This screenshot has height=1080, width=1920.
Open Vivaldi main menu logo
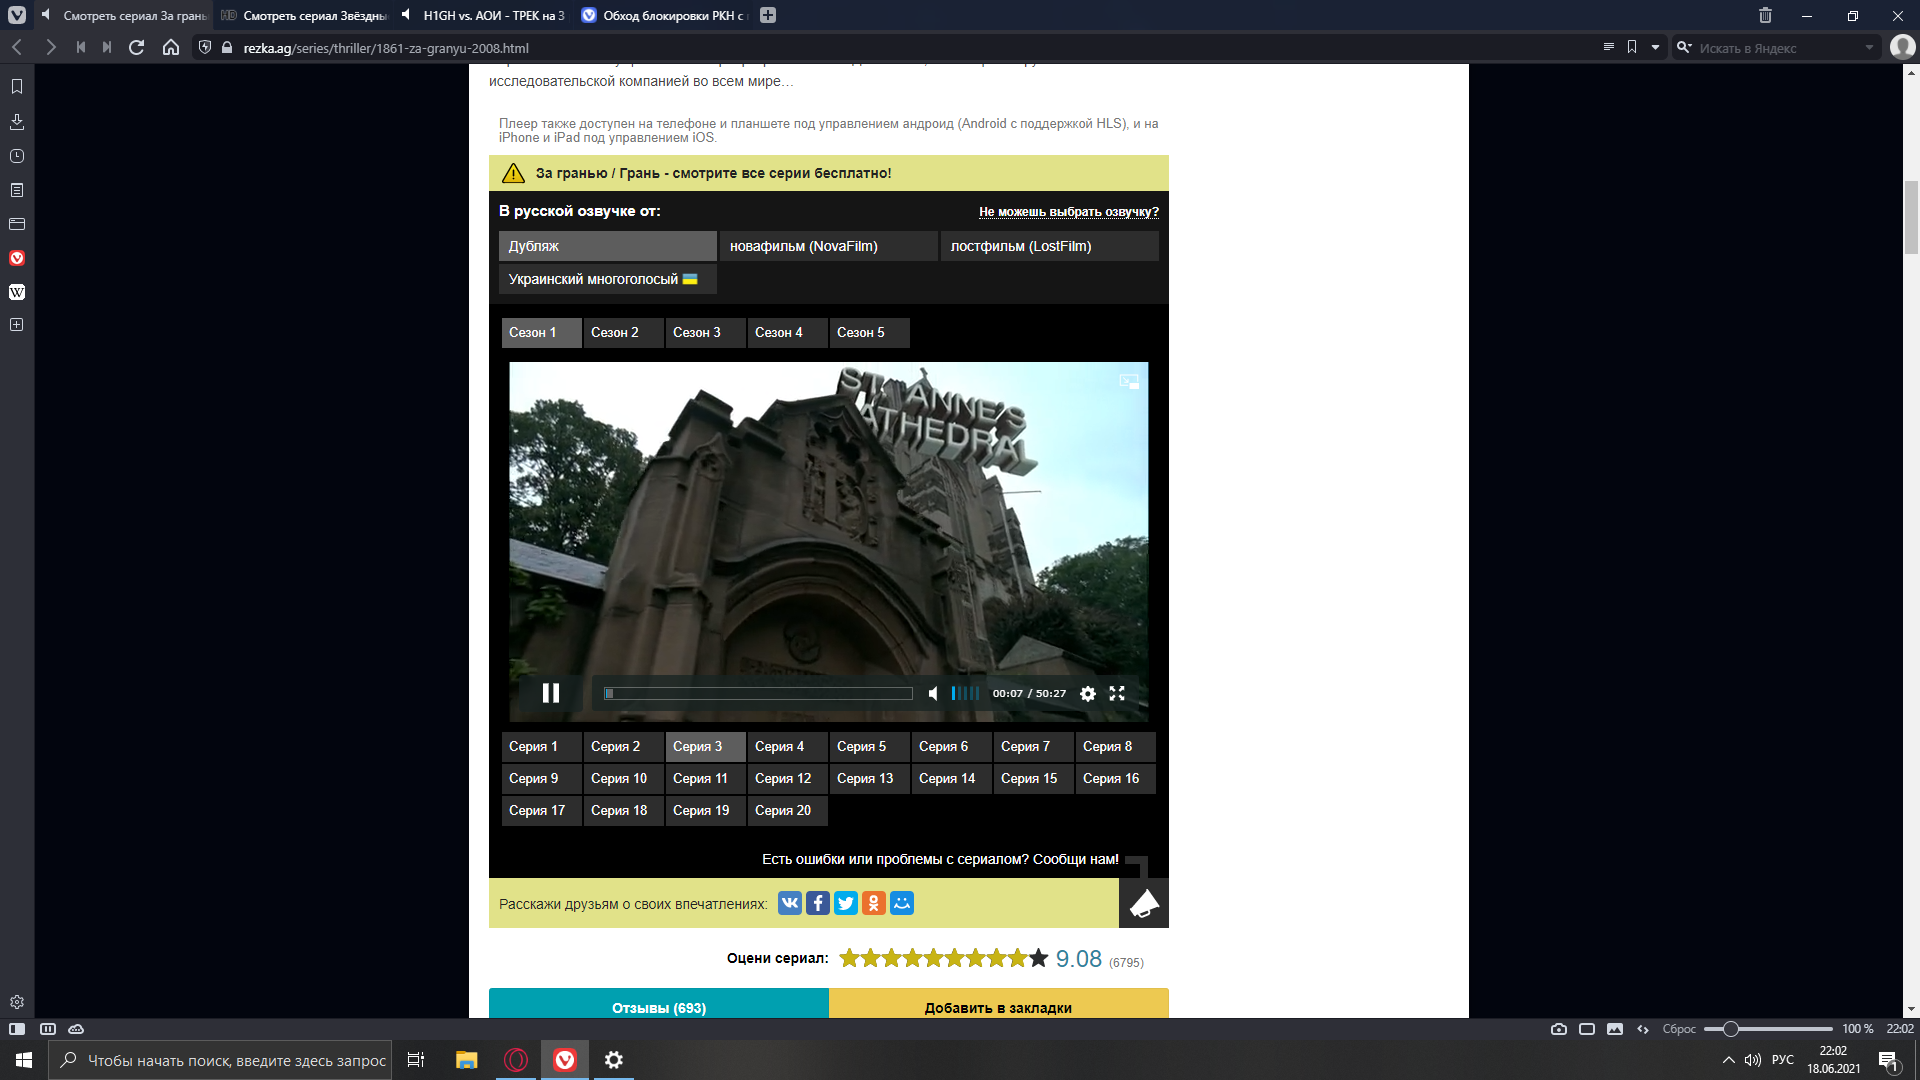(x=17, y=15)
